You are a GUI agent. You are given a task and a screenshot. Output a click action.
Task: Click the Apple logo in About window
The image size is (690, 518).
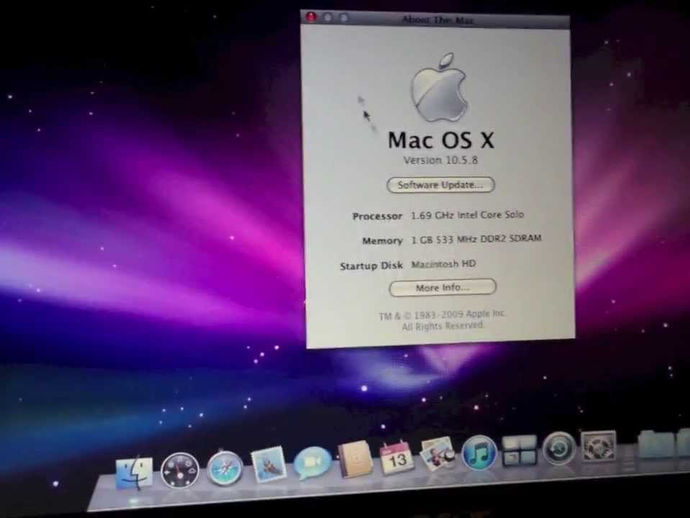(439, 88)
